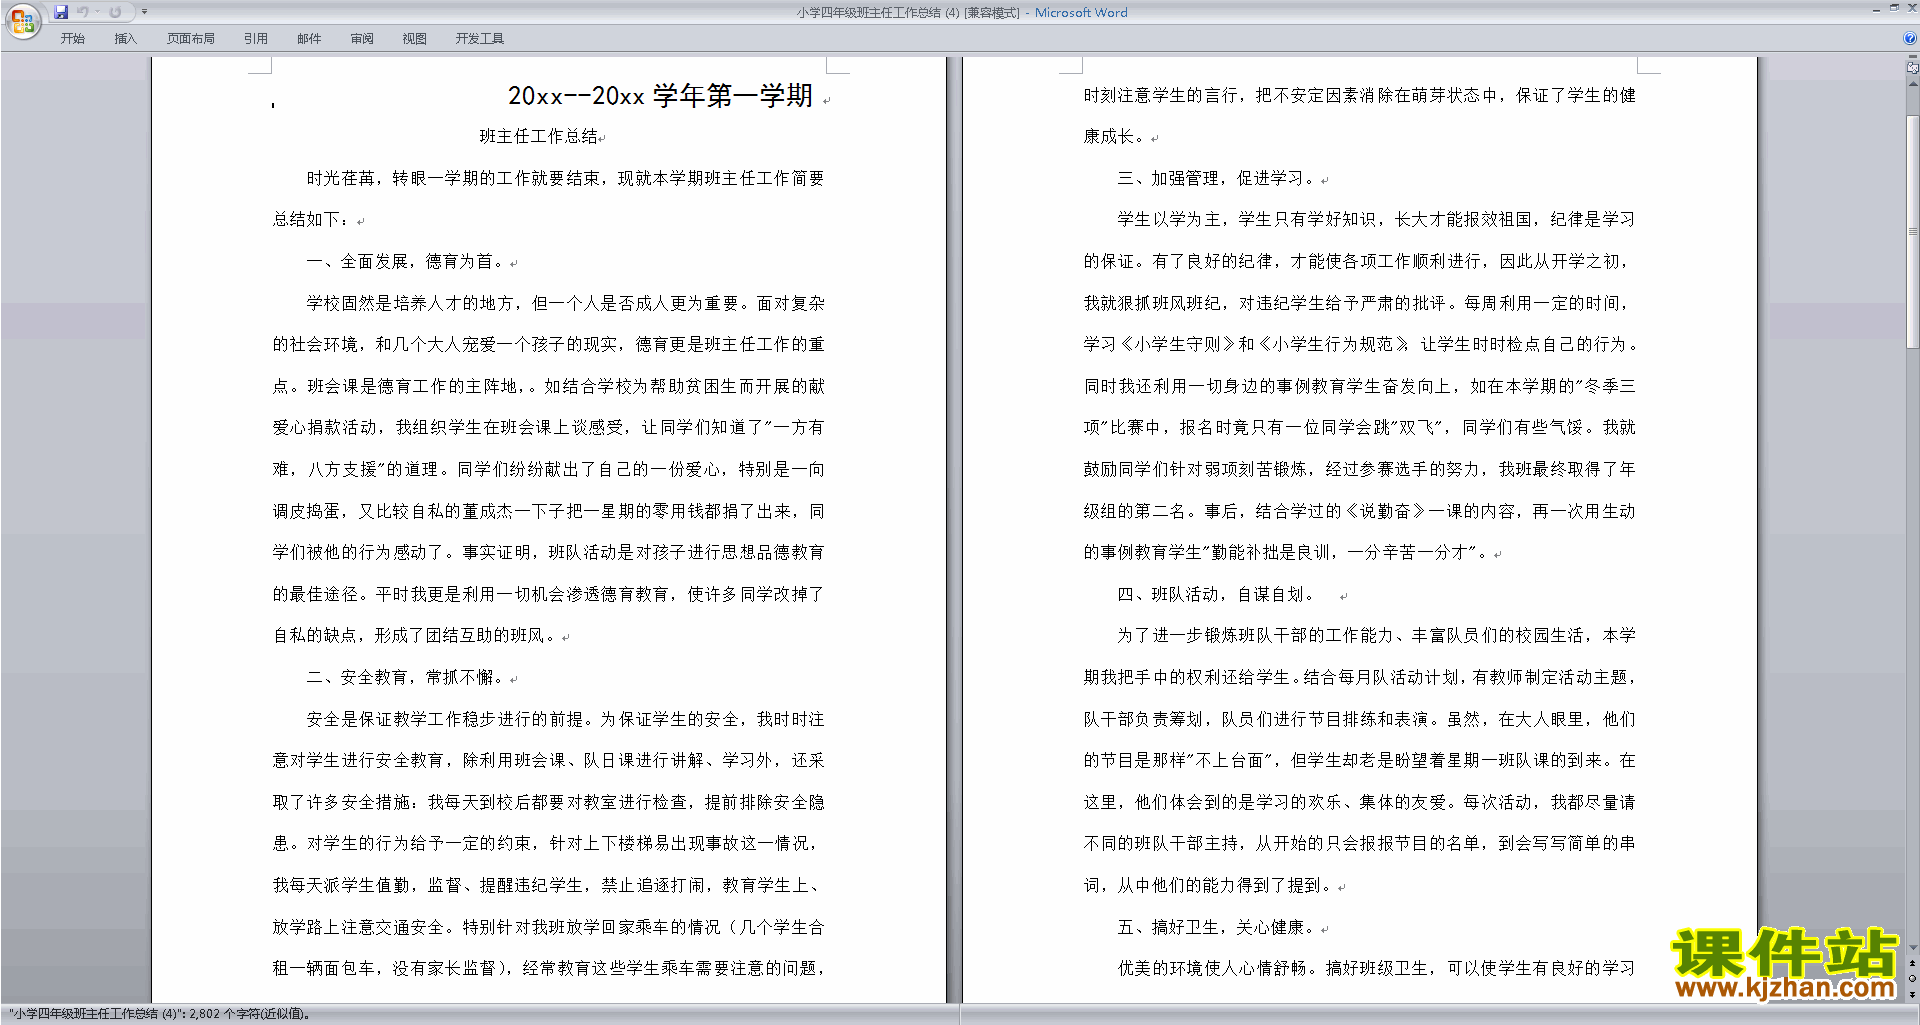Click the vertical scrollbar up arrow
Image resolution: width=1920 pixels, height=1025 pixels.
click(1913, 84)
